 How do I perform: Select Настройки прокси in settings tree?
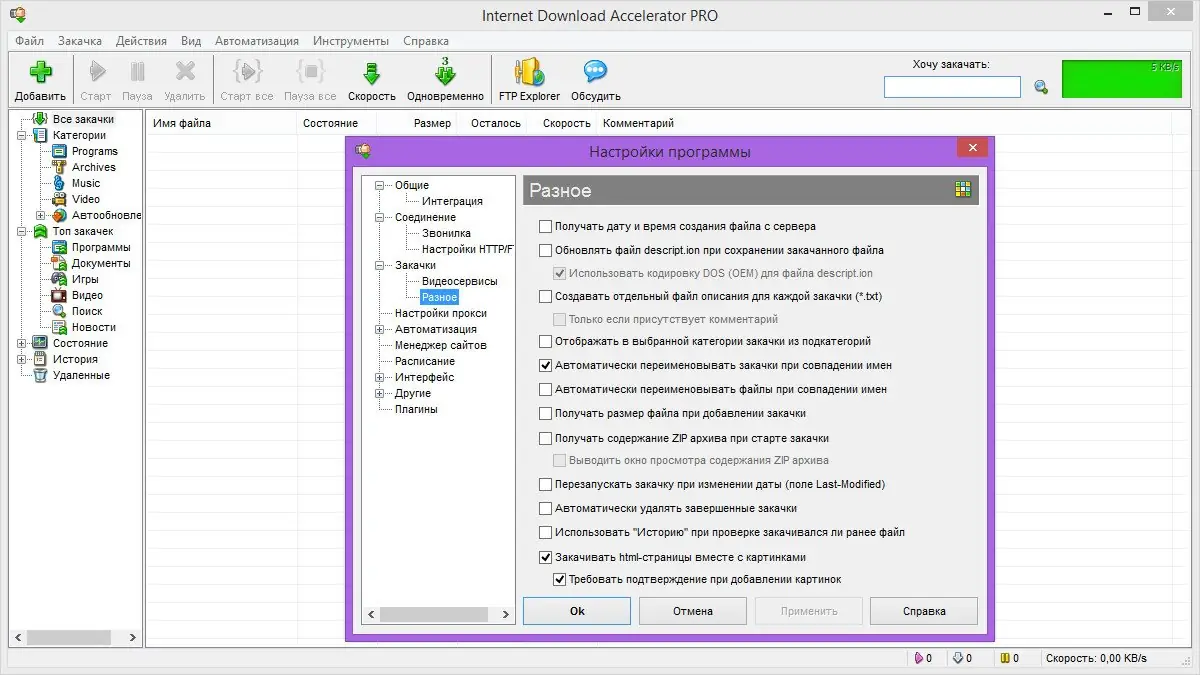[x=440, y=313]
